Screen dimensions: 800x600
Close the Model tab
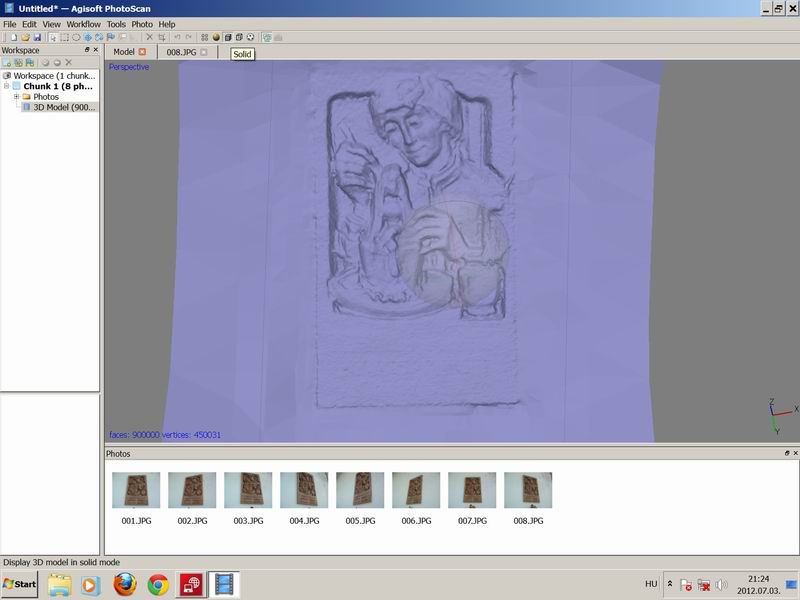click(142, 52)
